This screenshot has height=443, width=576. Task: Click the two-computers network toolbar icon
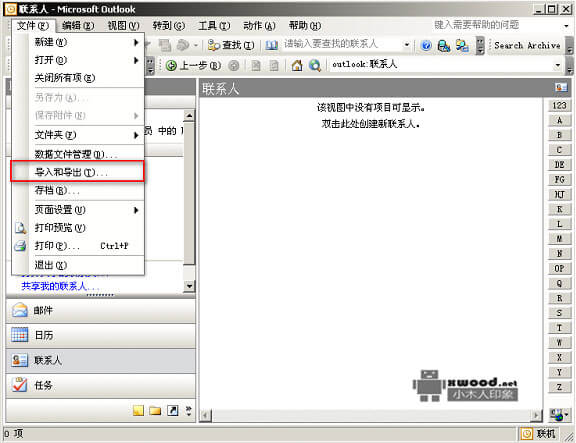click(462, 46)
